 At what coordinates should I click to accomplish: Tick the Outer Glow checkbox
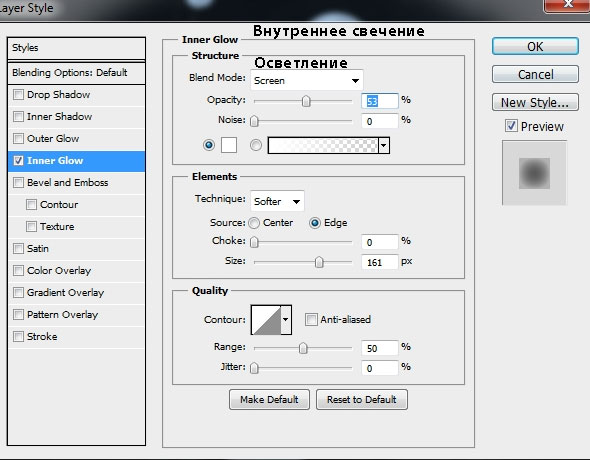click(18, 138)
